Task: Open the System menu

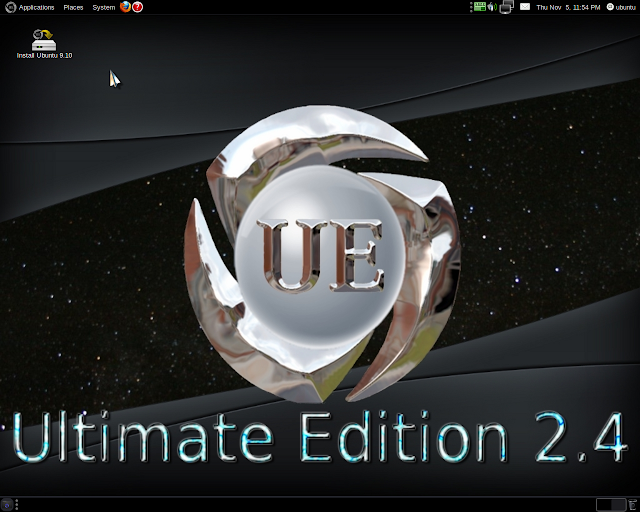Action: tap(104, 7)
